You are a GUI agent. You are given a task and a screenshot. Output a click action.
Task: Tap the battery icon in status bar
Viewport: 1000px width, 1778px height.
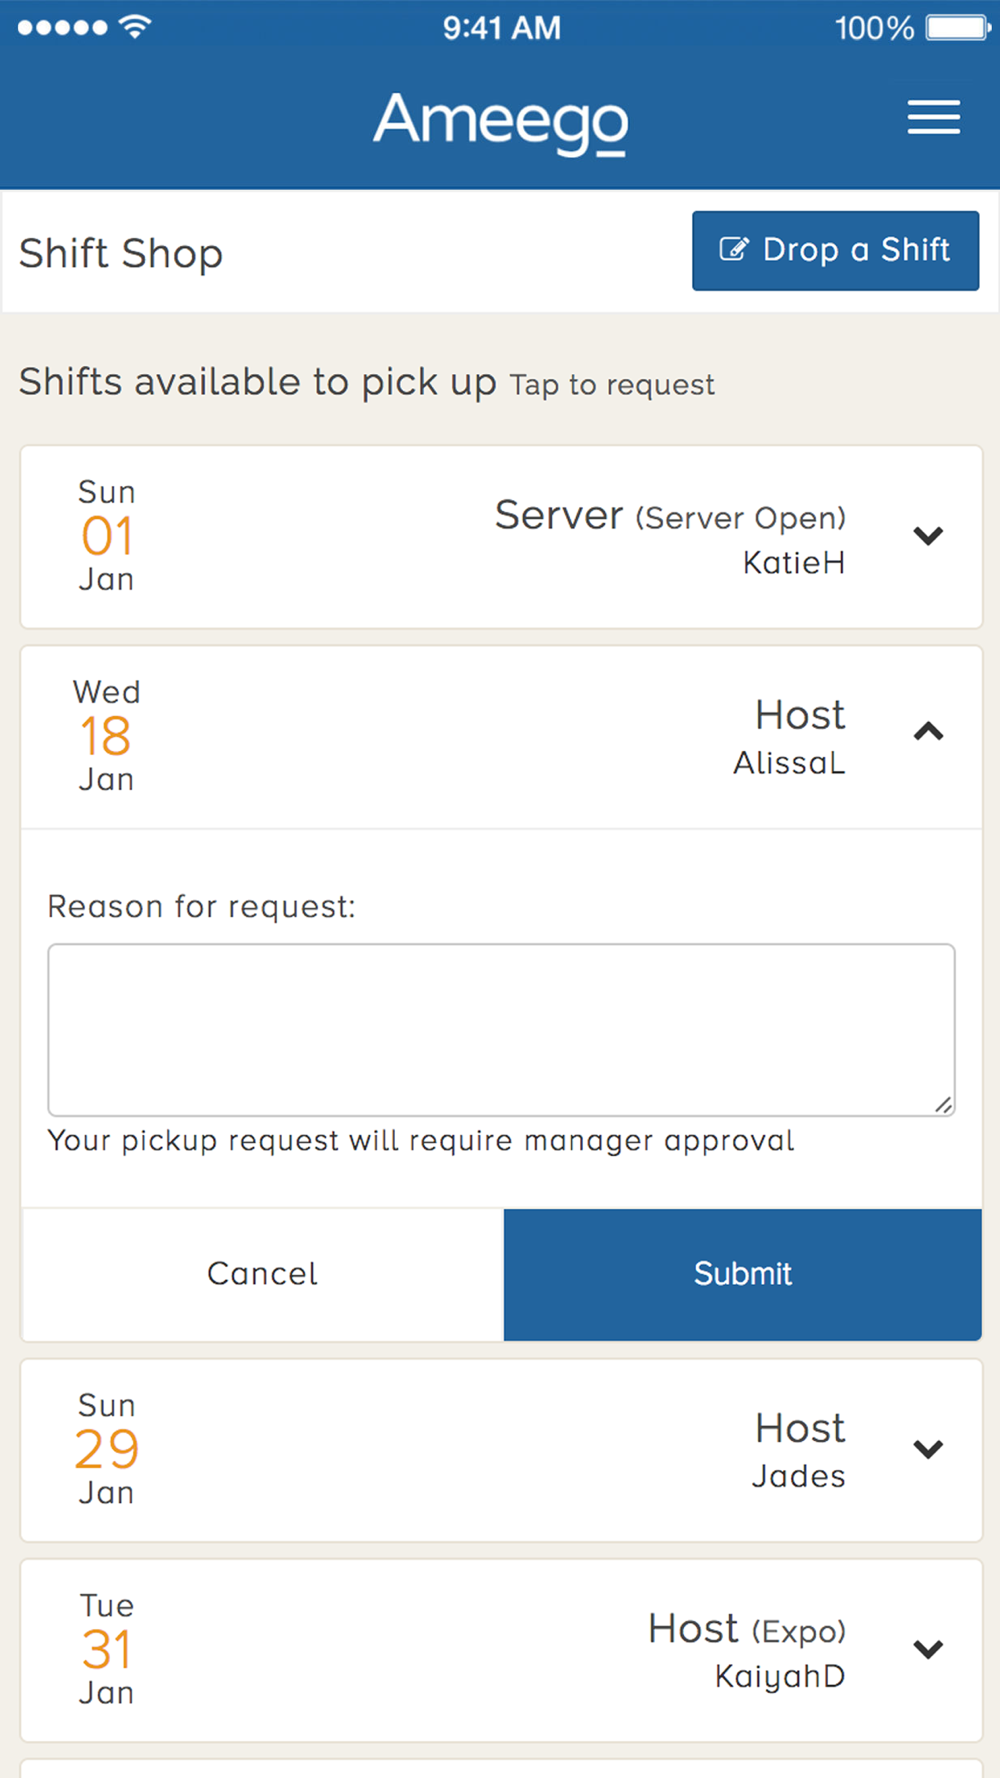[x=958, y=27]
